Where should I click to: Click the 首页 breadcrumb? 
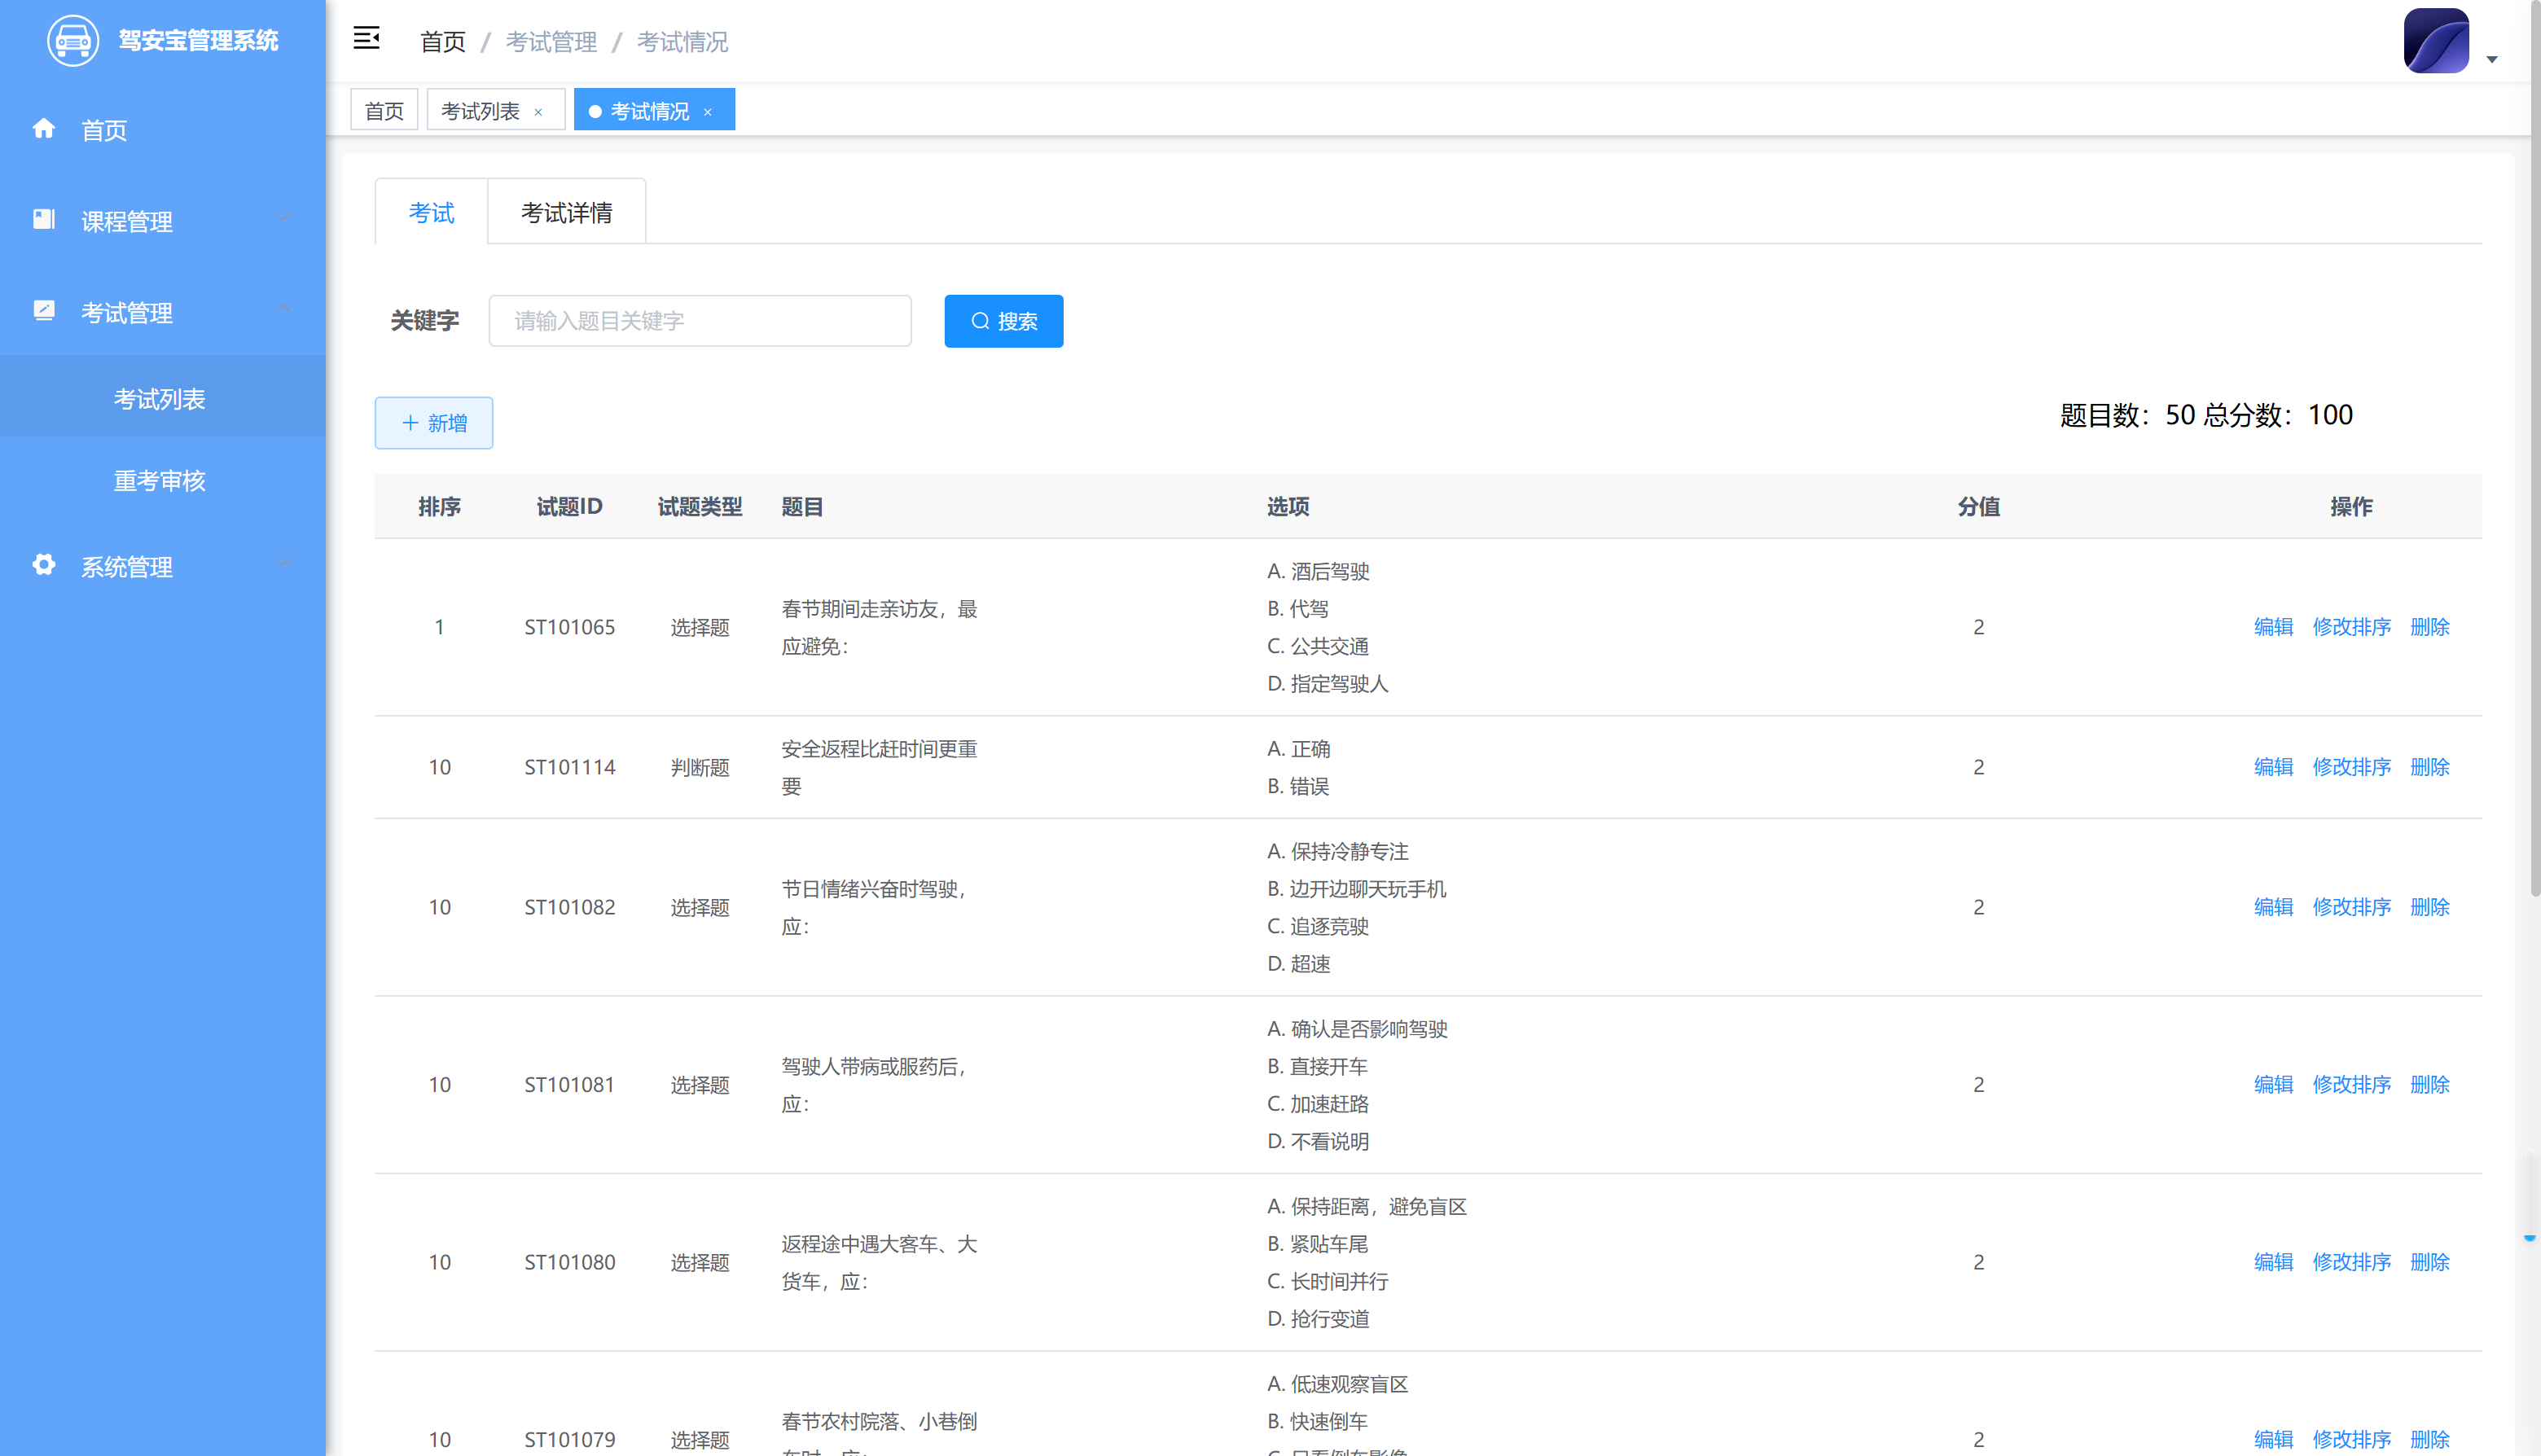point(443,42)
